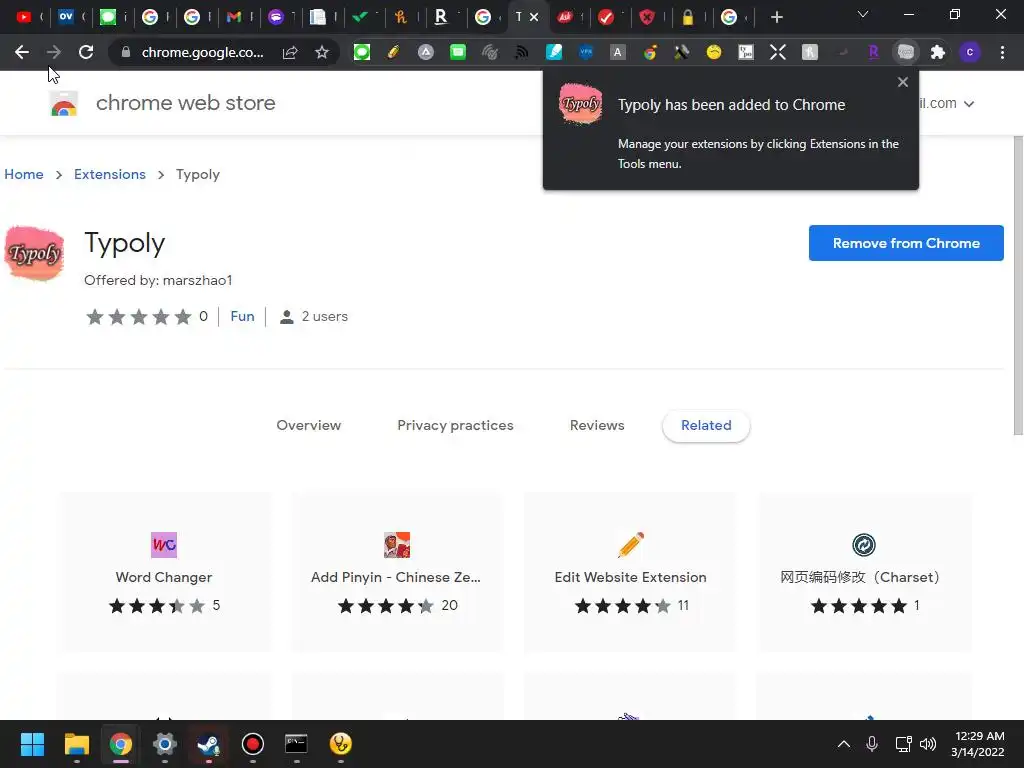Open a new browser tab

pos(776,17)
